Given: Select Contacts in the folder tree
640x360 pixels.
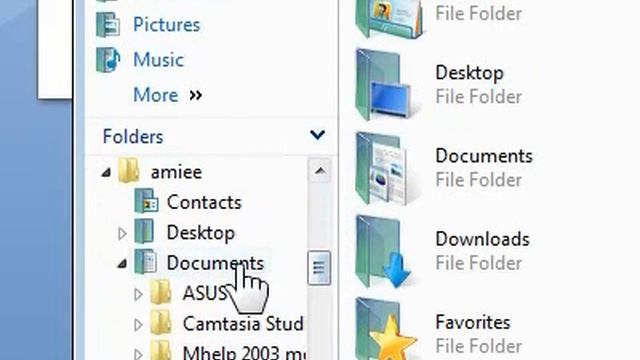Looking at the screenshot, I should tap(204, 202).
